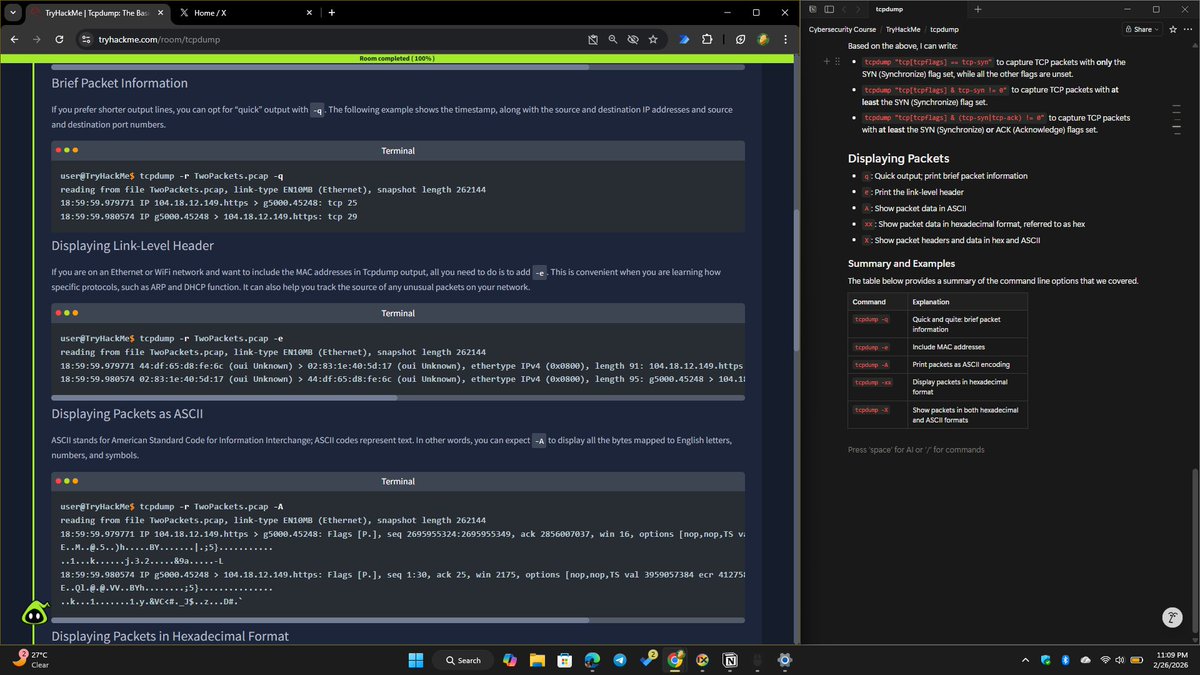Open Notion workspace icon at top left
The width and height of the screenshot is (1200, 675).
815,9
